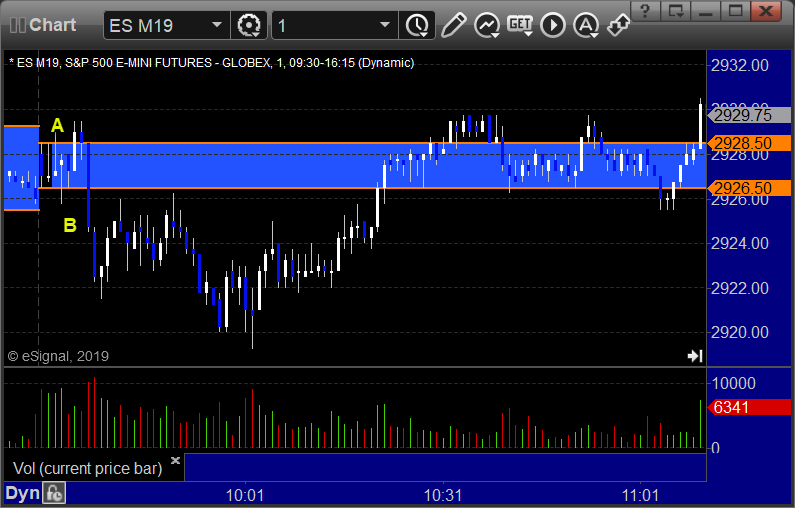Click the trade arrows icon in toolbar
Image resolution: width=795 pixels, height=508 pixels.
618,25
